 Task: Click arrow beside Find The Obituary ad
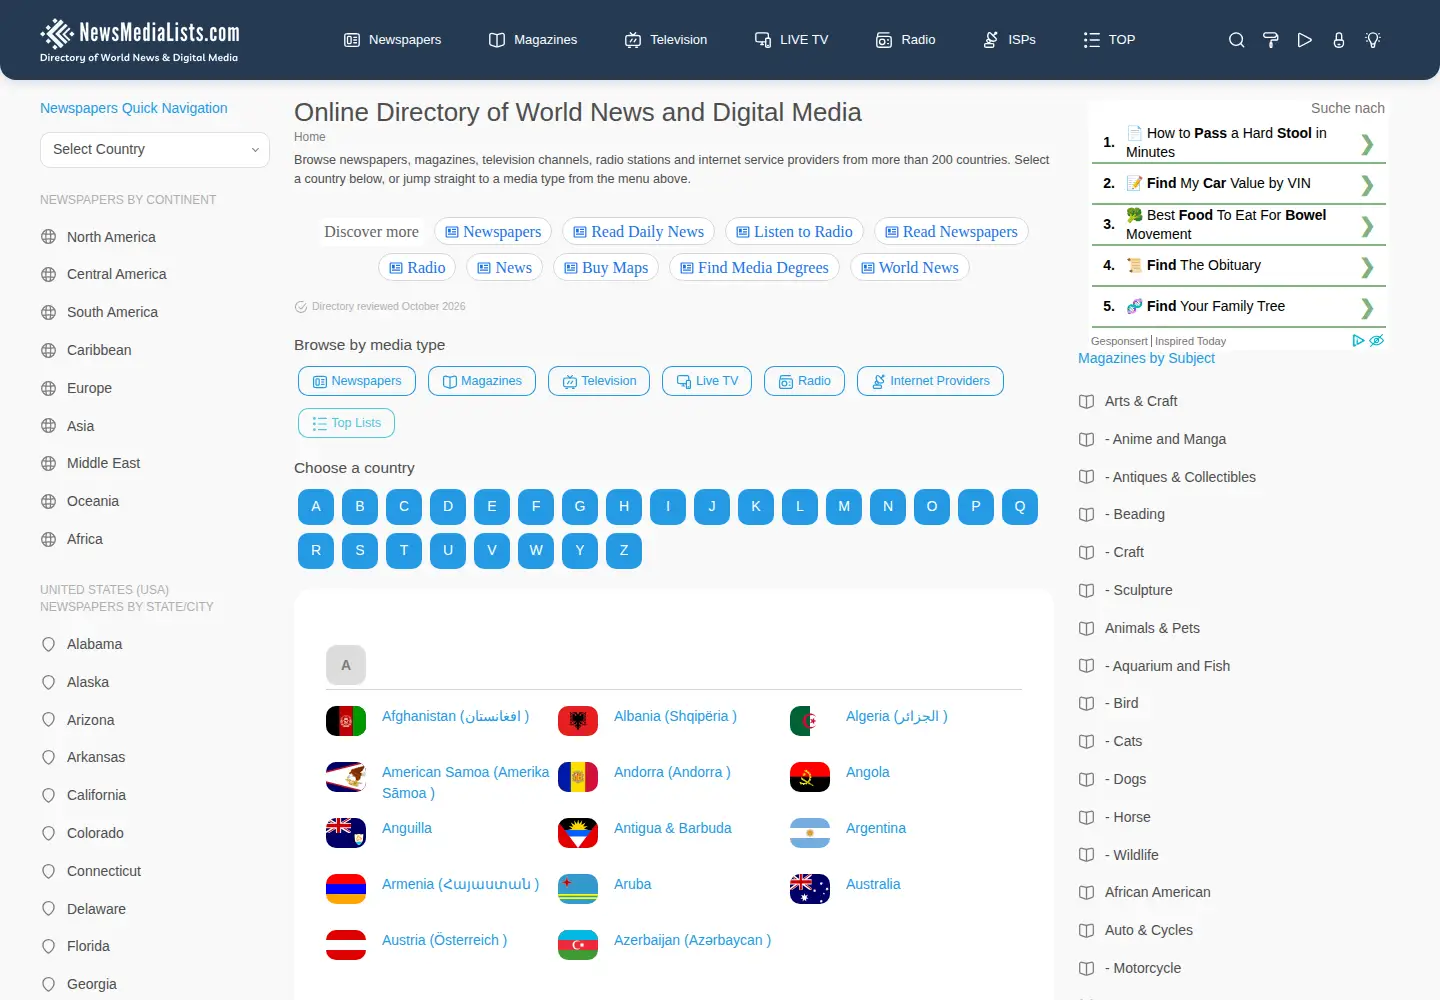(1367, 267)
